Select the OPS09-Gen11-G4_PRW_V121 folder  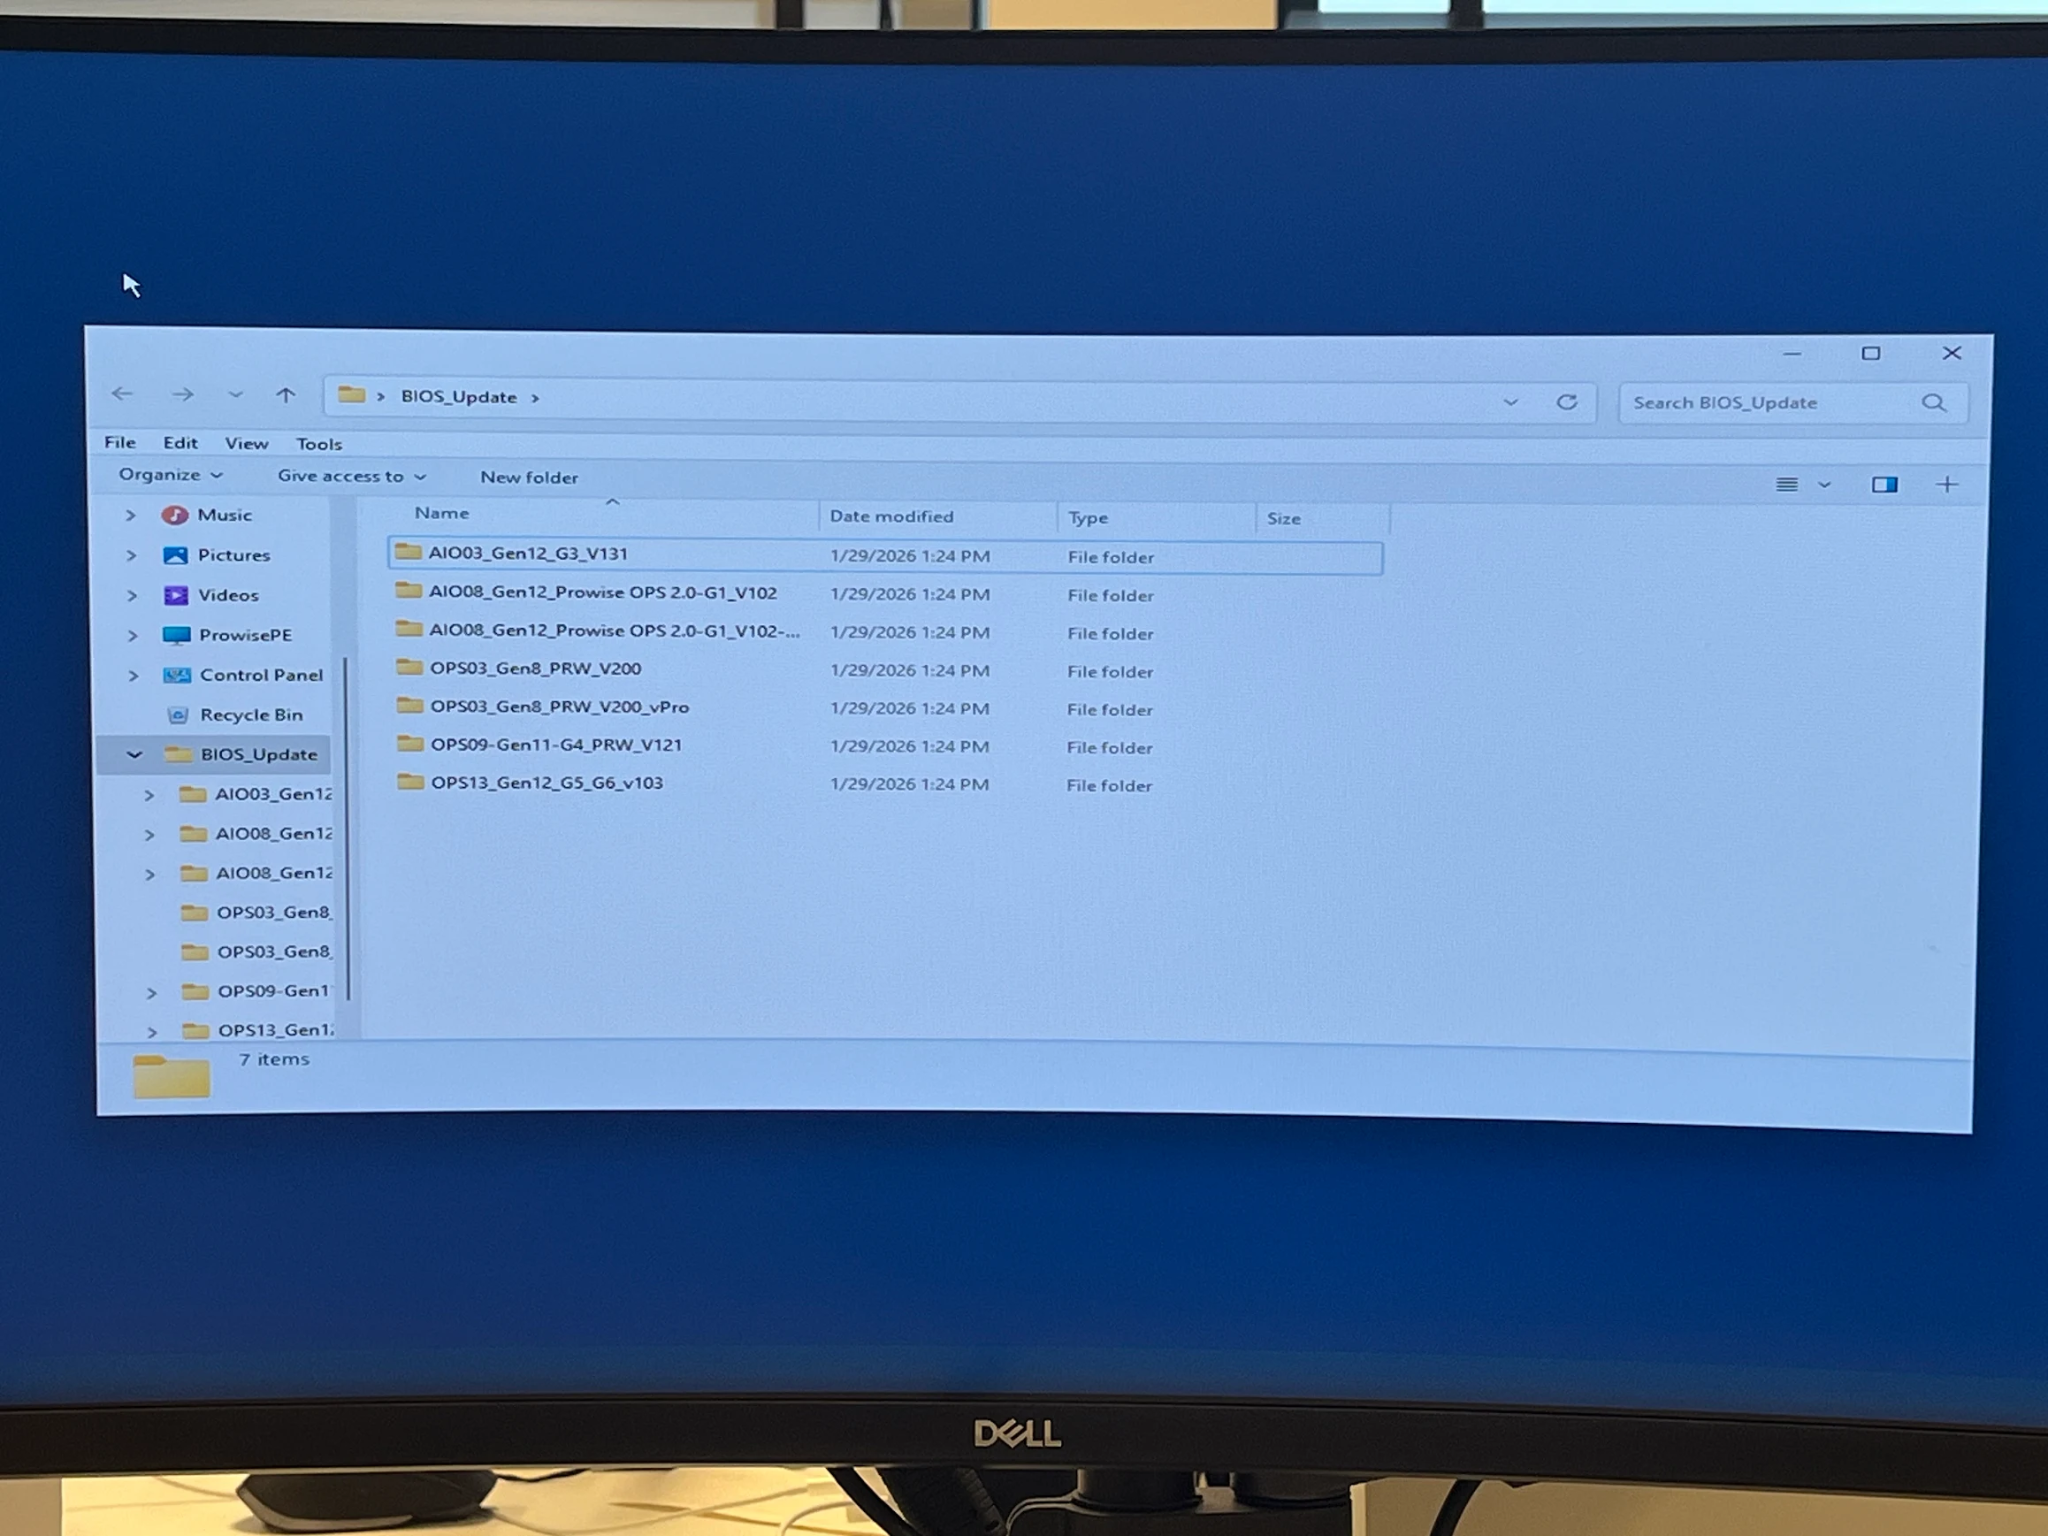click(x=556, y=745)
